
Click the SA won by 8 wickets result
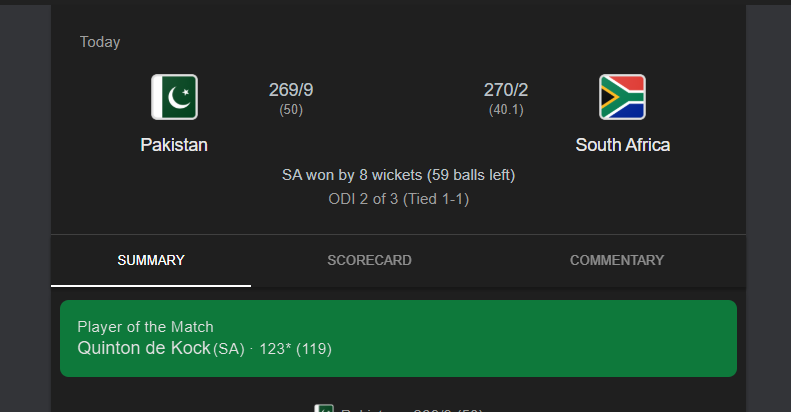398,175
